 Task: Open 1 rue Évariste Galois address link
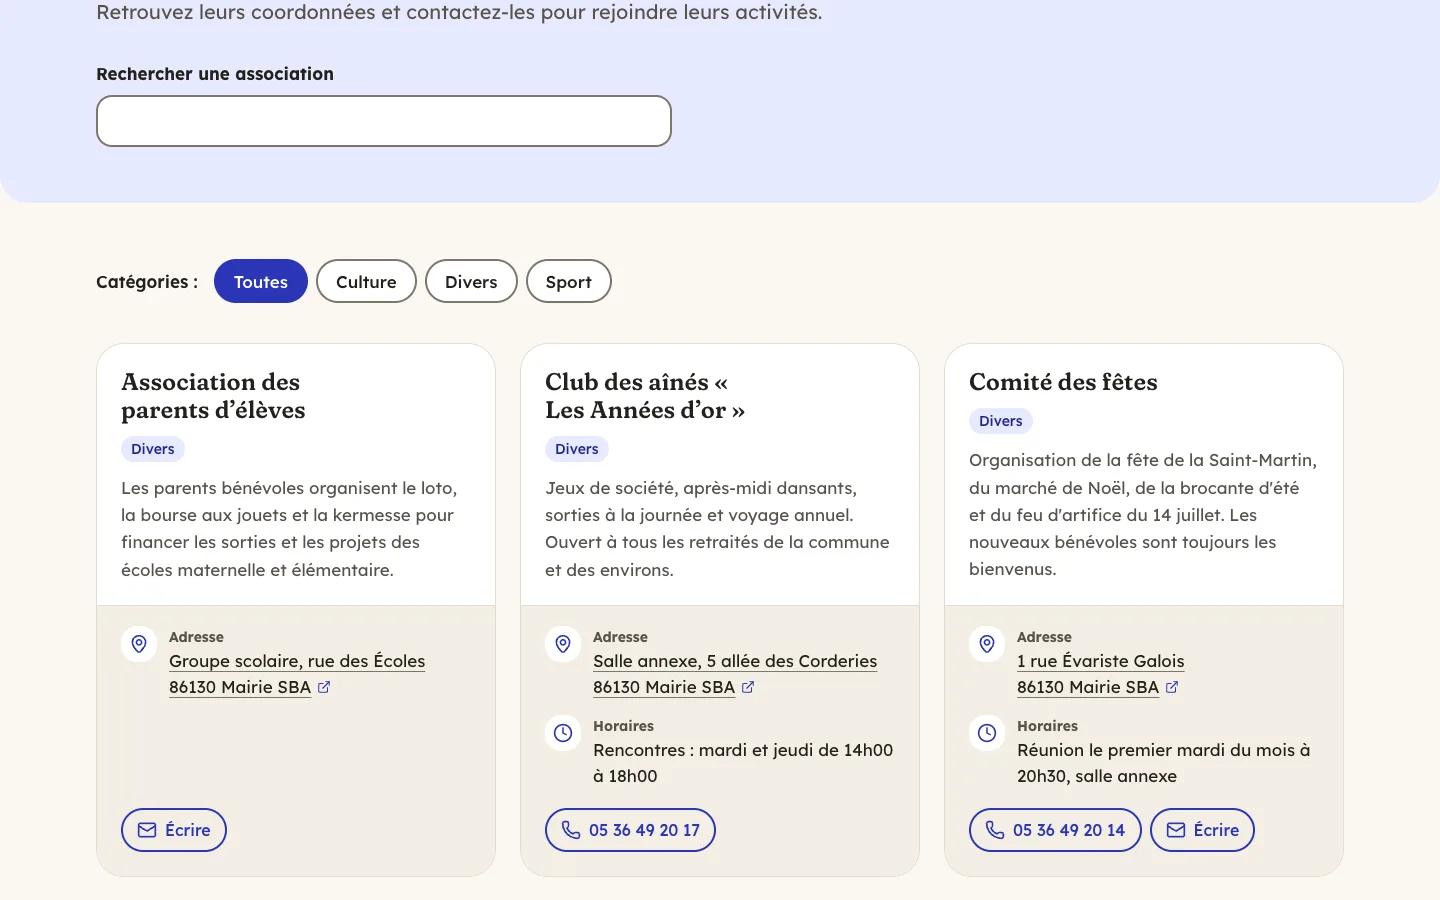click(x=1100, y=674)
